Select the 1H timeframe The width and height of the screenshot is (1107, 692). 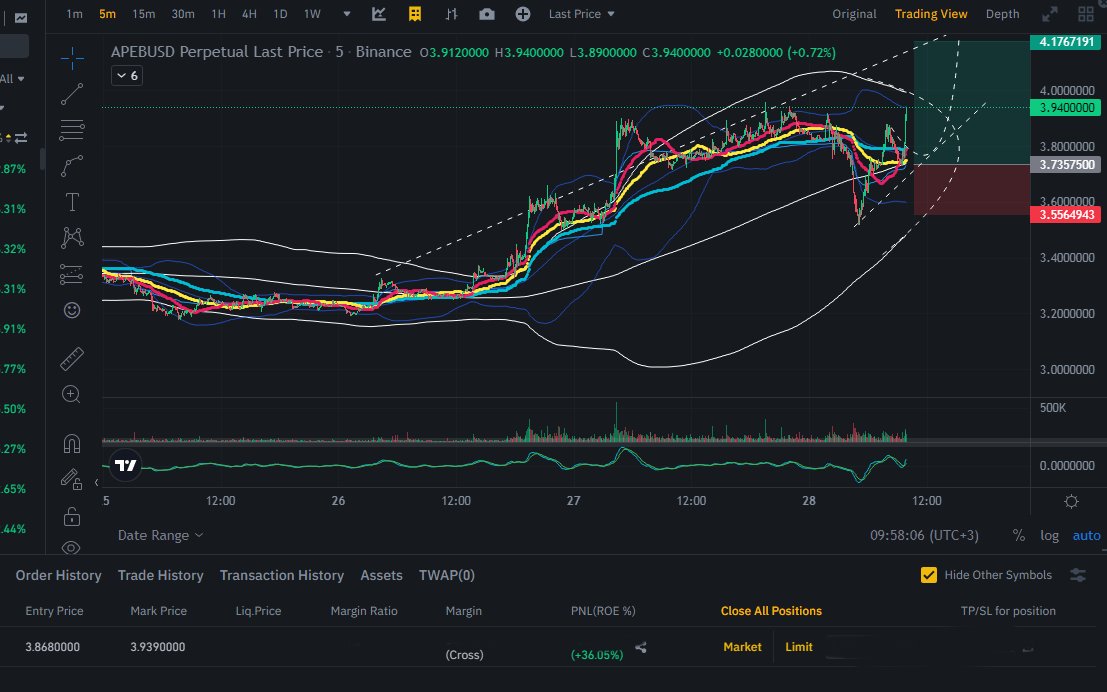[219, 14]
